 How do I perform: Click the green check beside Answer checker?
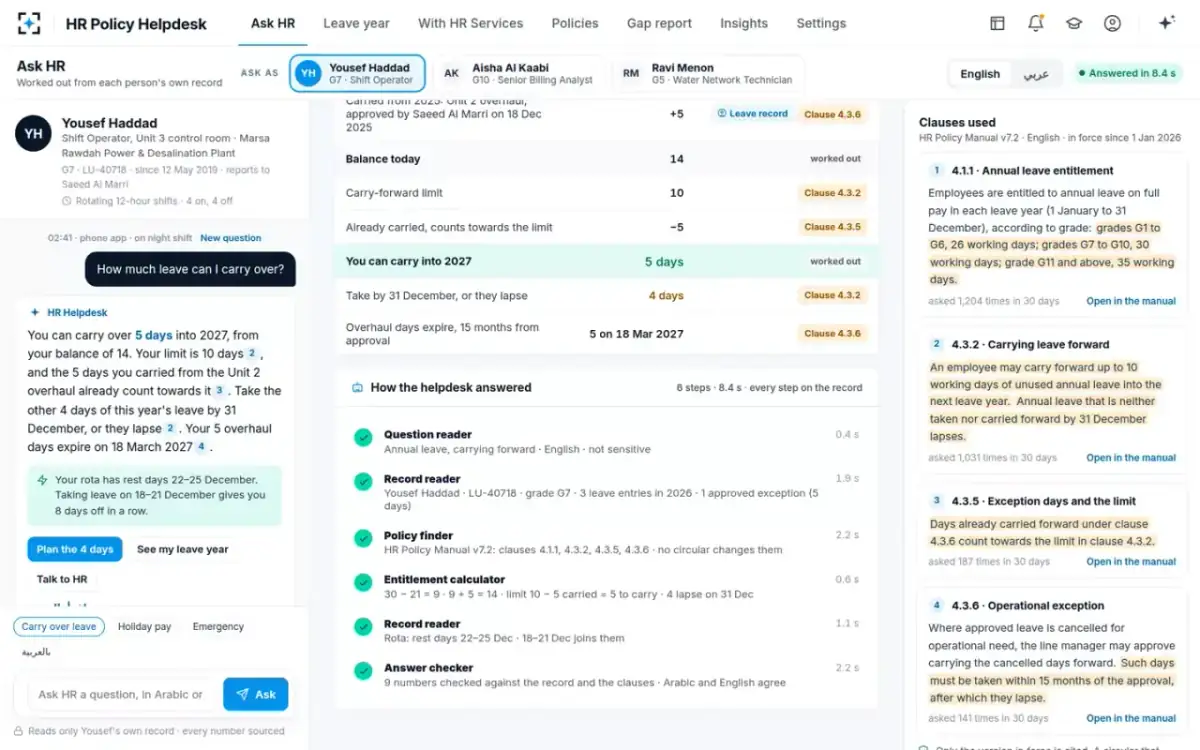(363, 671)
